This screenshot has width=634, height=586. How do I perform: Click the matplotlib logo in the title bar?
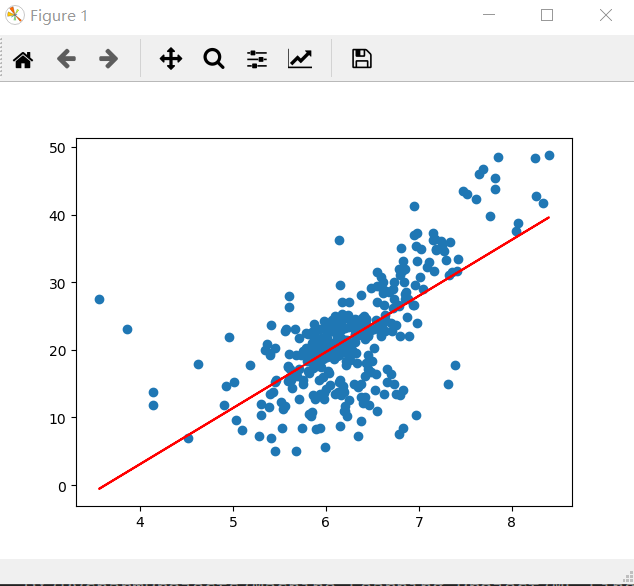15,15
